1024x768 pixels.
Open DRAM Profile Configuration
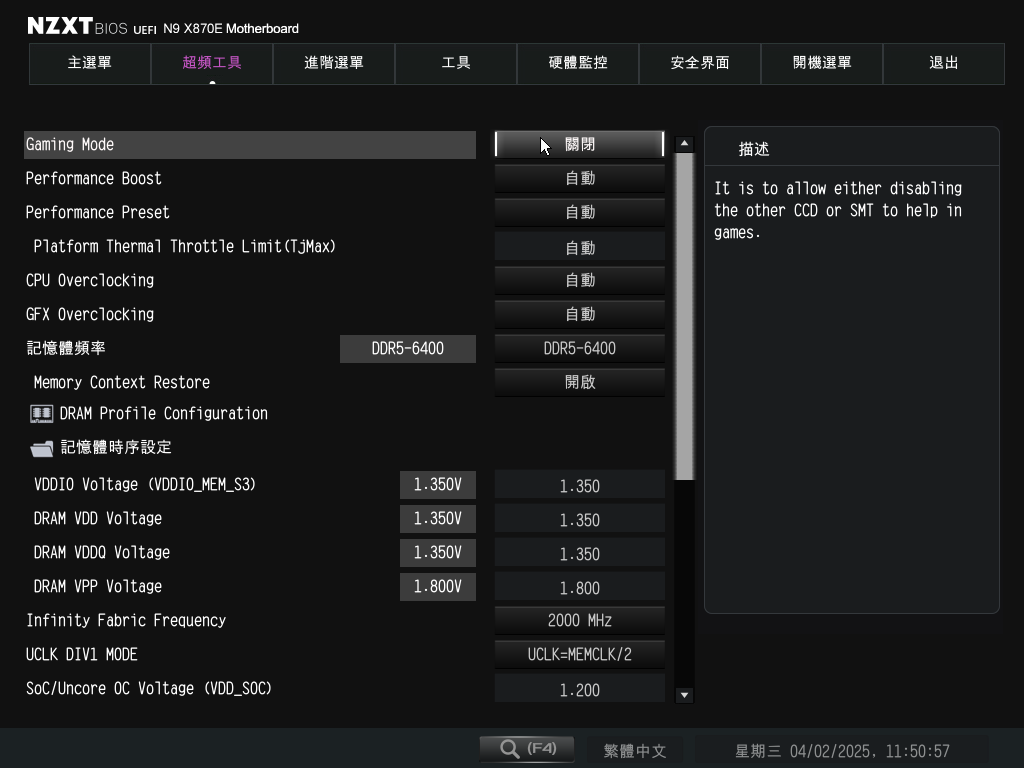[x=163, y=413]
